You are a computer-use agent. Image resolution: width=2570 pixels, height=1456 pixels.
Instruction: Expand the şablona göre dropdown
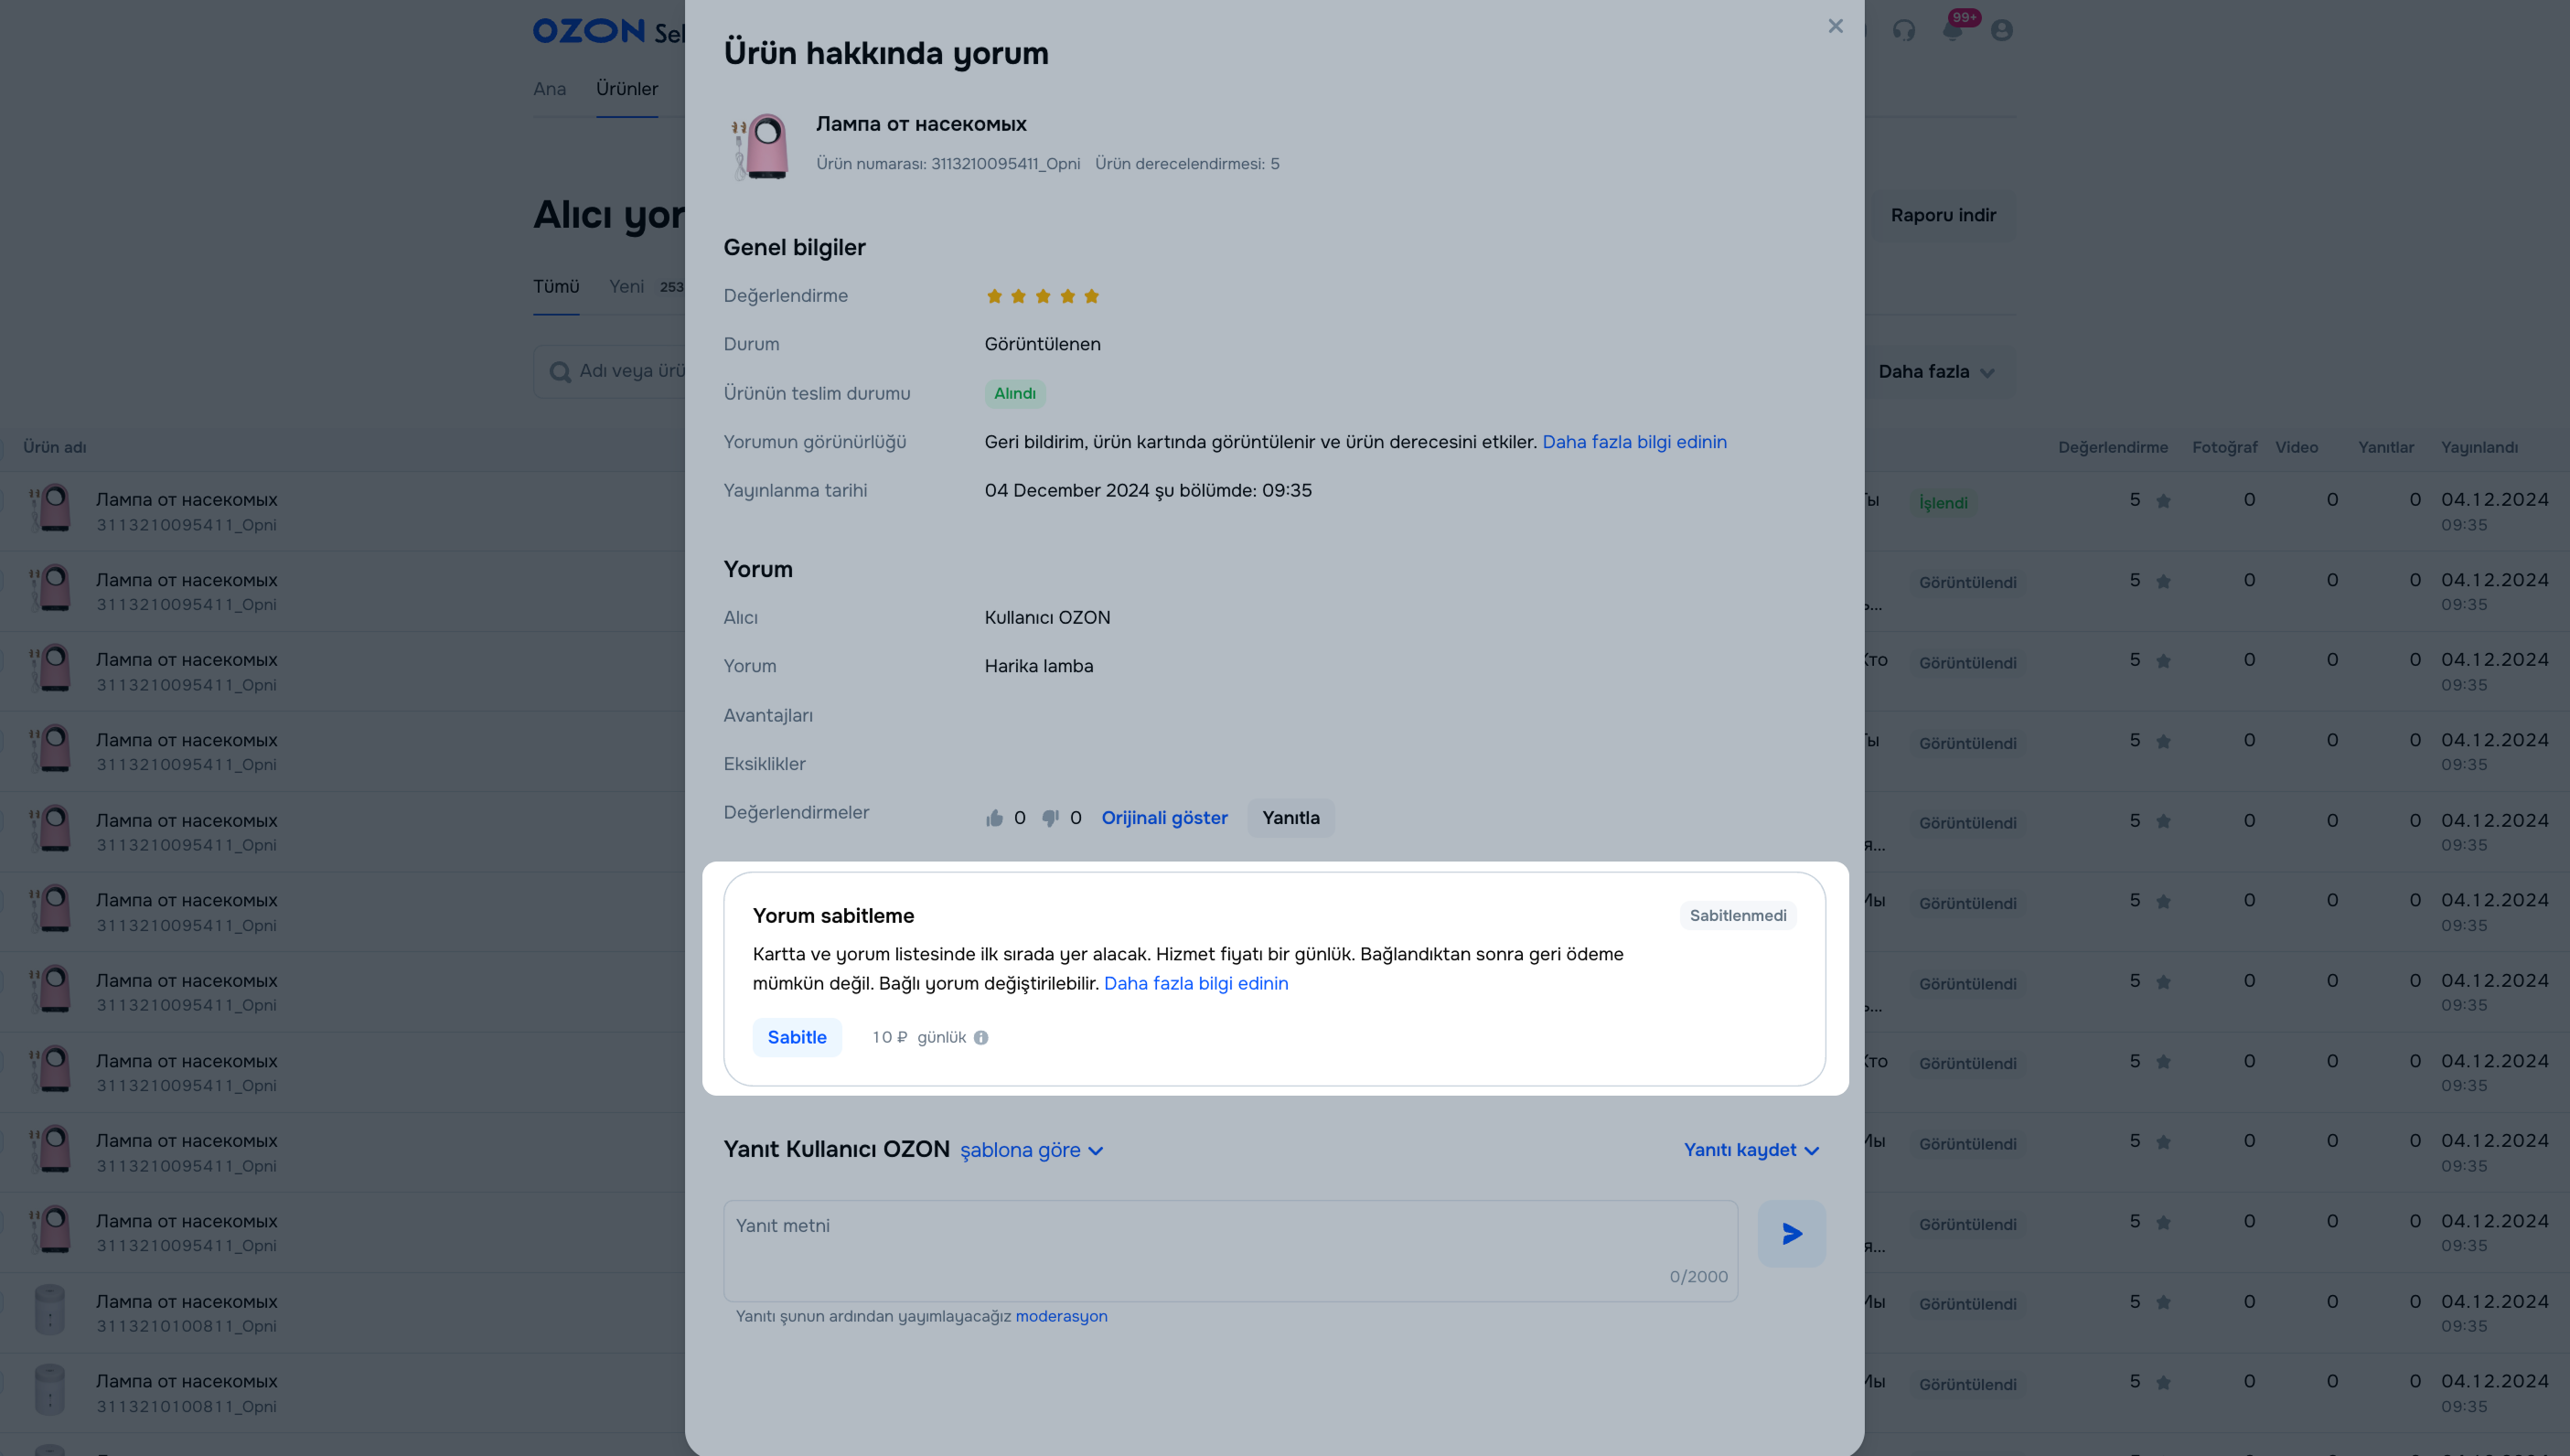tap(1032, 1150)
